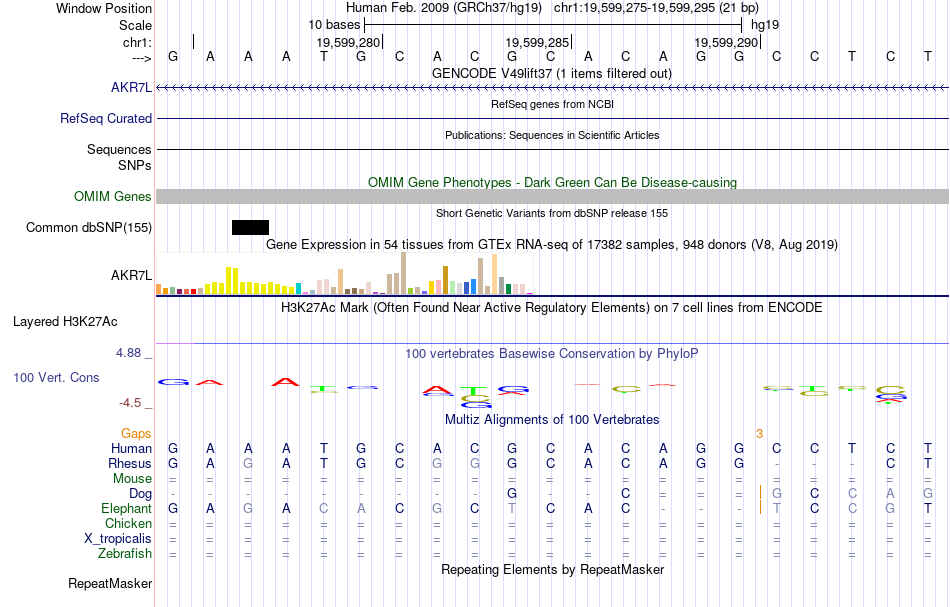Click the hg19 scale bar label
The width and height of the screenshot is (950, 607).
(x=765, y=25)
